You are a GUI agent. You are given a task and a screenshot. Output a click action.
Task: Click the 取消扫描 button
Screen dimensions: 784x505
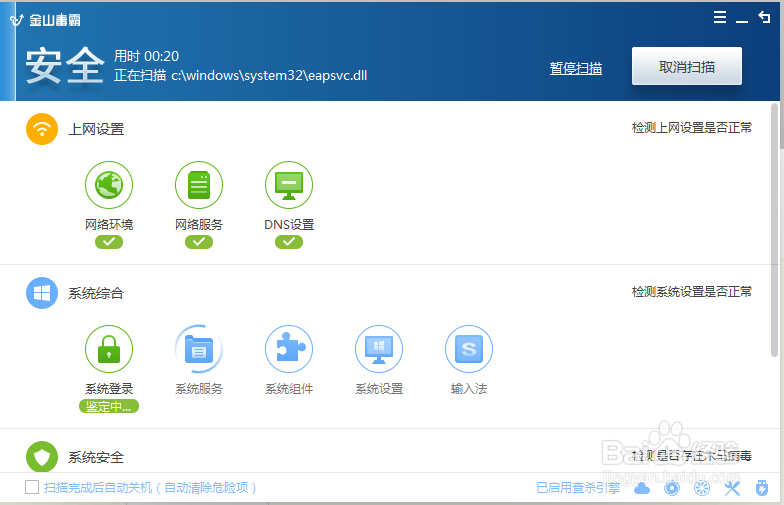[687, 66]
